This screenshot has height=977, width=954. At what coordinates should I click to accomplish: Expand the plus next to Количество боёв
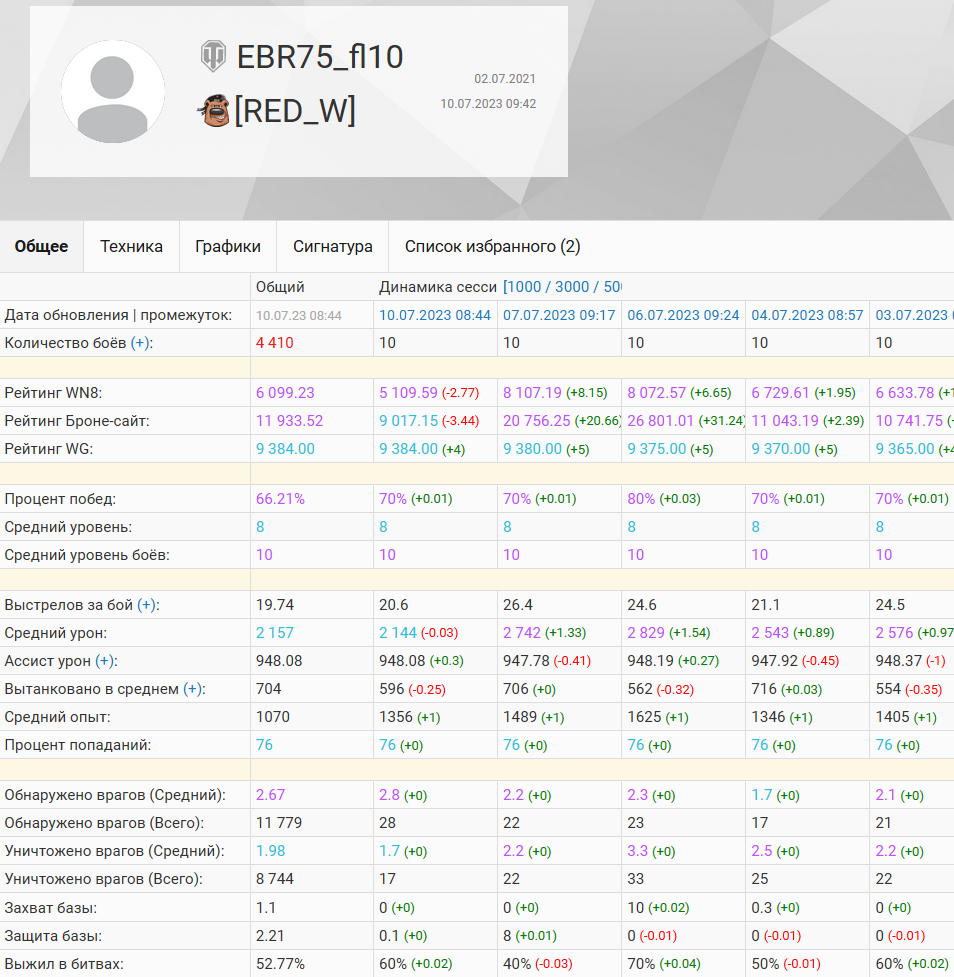(x=140, y=343)
